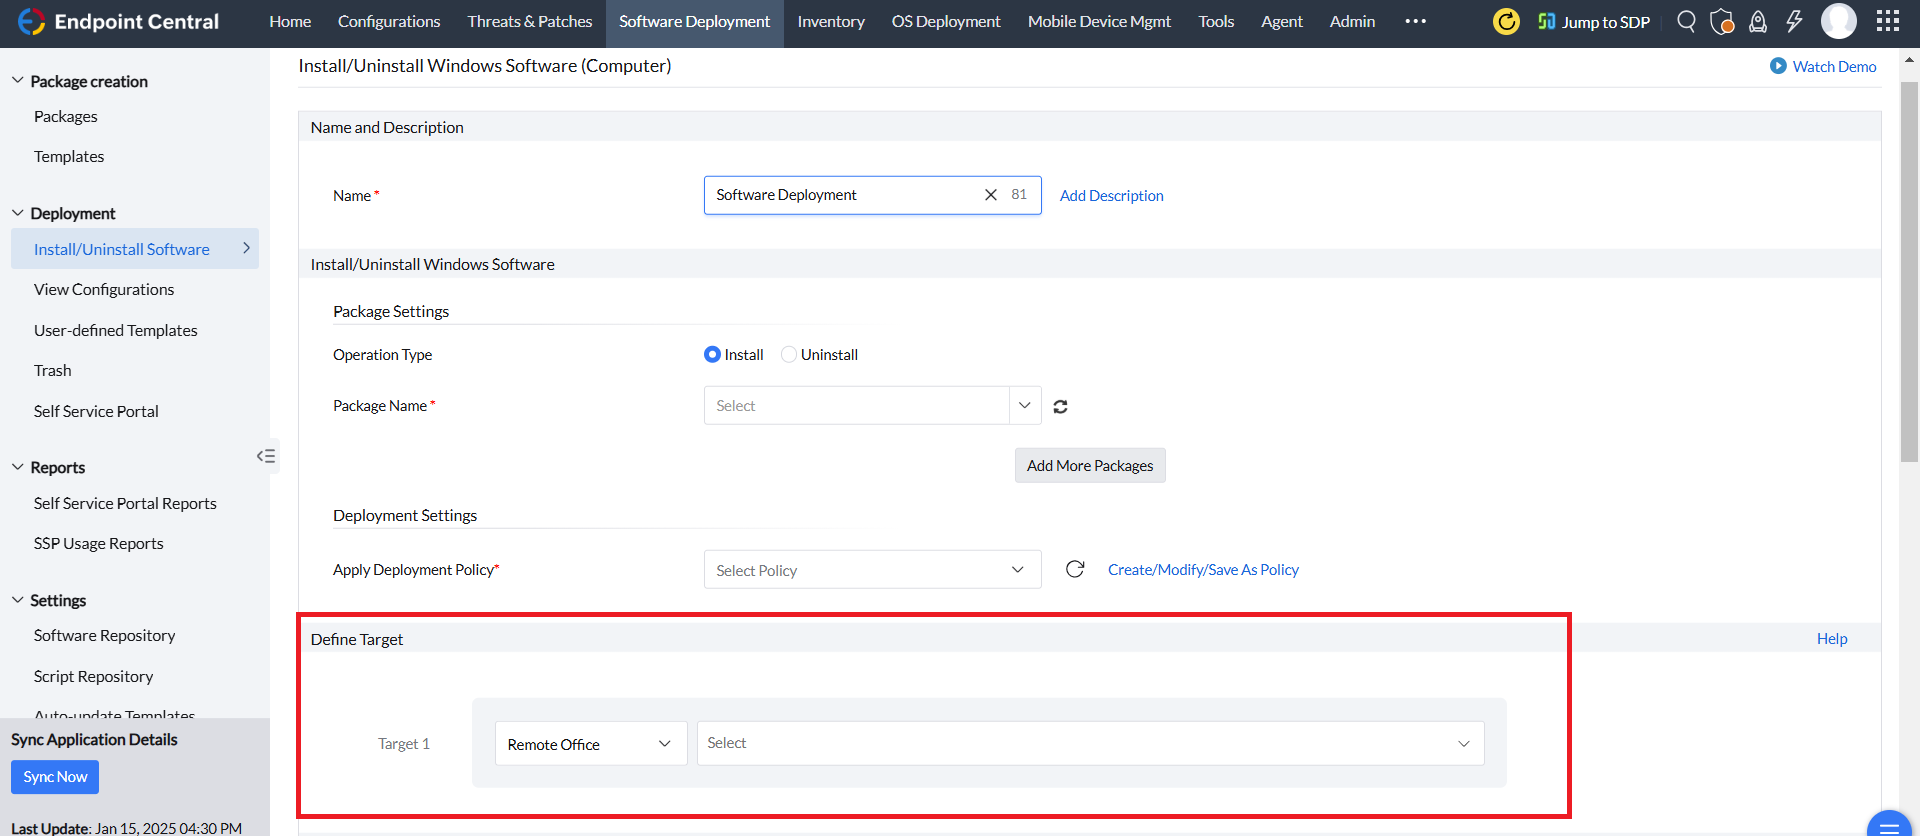Image resolution: width=1920 pixels, height=836 pixels.
Task: Open the Target 1 Select dropdown
Action: (1091, 744)
